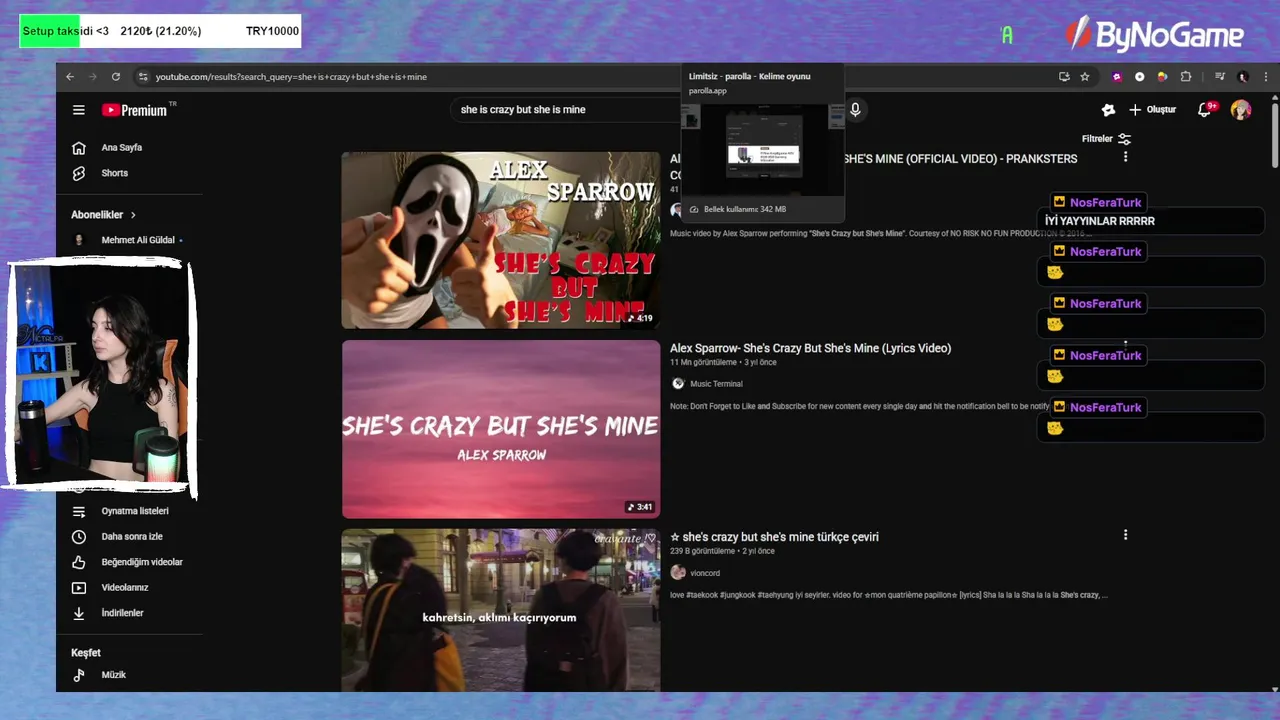Viewport: 1280px width, 720px height.
Task: Open more options for türkçe çeviri result
Action: point(1125,535)
